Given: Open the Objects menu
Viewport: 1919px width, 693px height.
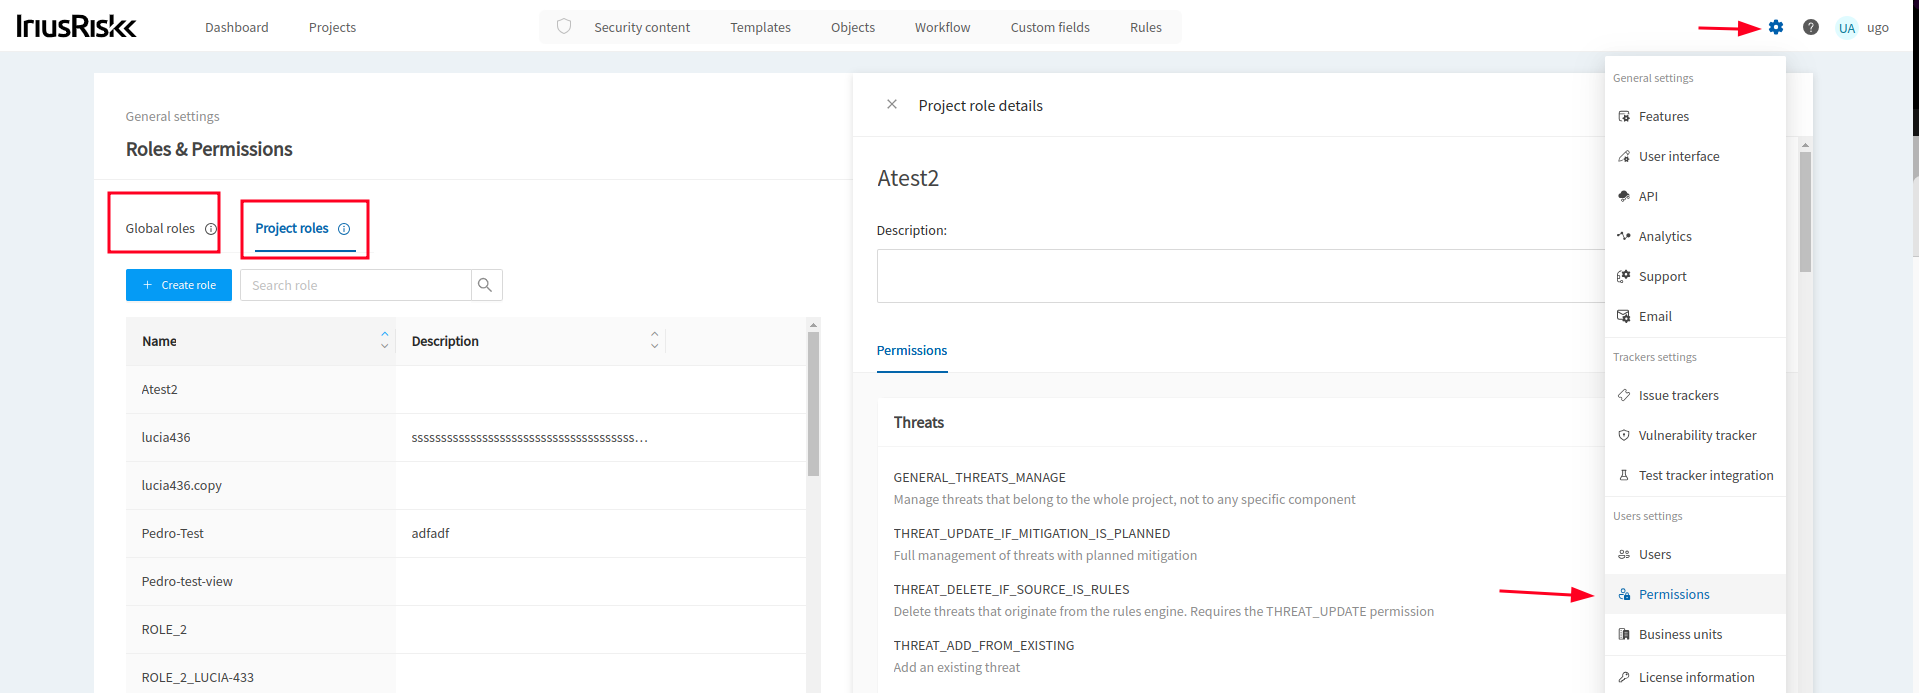Looking at the screenshot, I should (x=853, y=28).
